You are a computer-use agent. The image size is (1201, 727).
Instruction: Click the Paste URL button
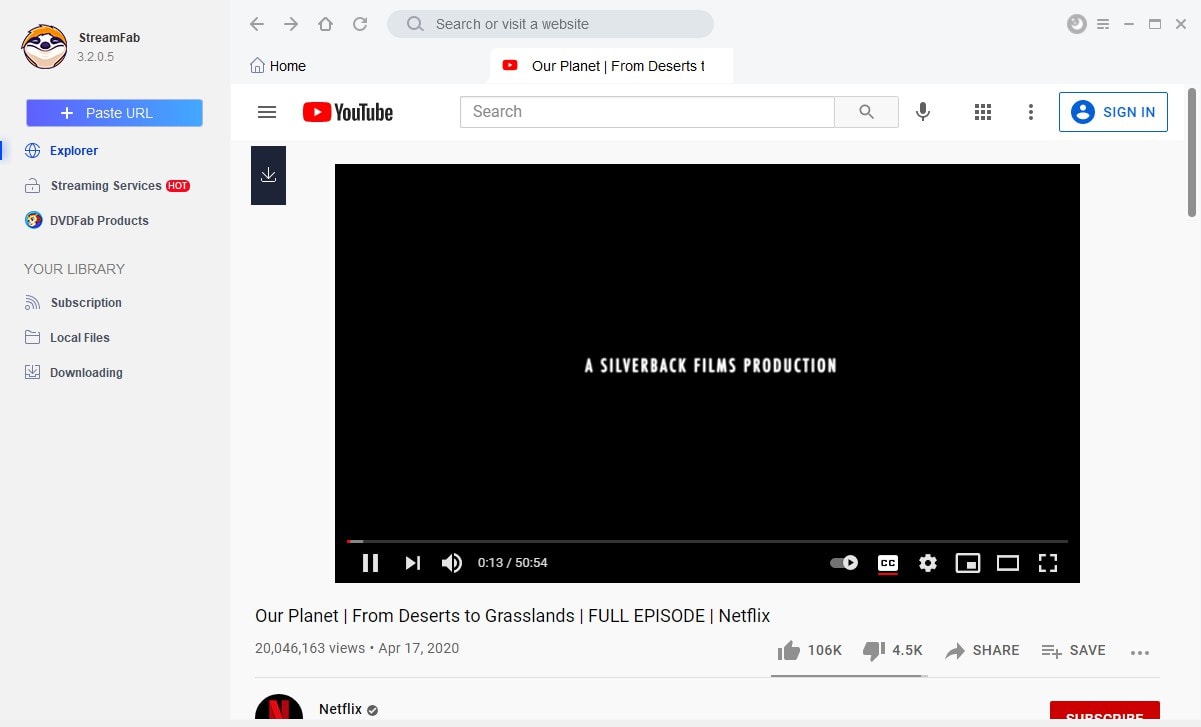click(x=114, y=113)
